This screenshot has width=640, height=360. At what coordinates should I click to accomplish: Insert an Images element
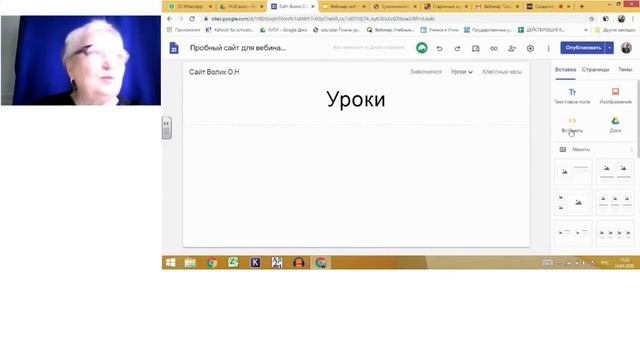pos(615,96)
